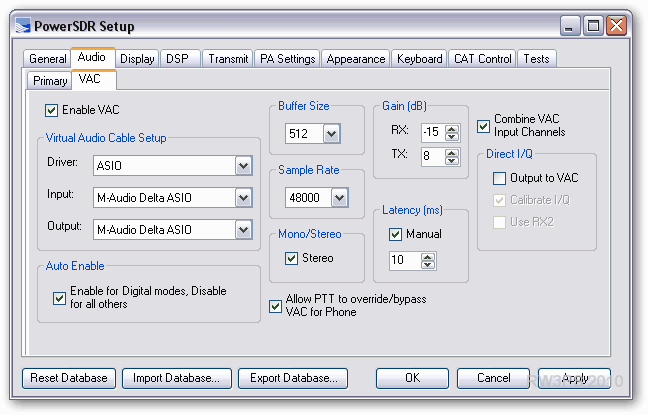
Task: Click the latency value field showing 10
Action: [x=405, y=261]
